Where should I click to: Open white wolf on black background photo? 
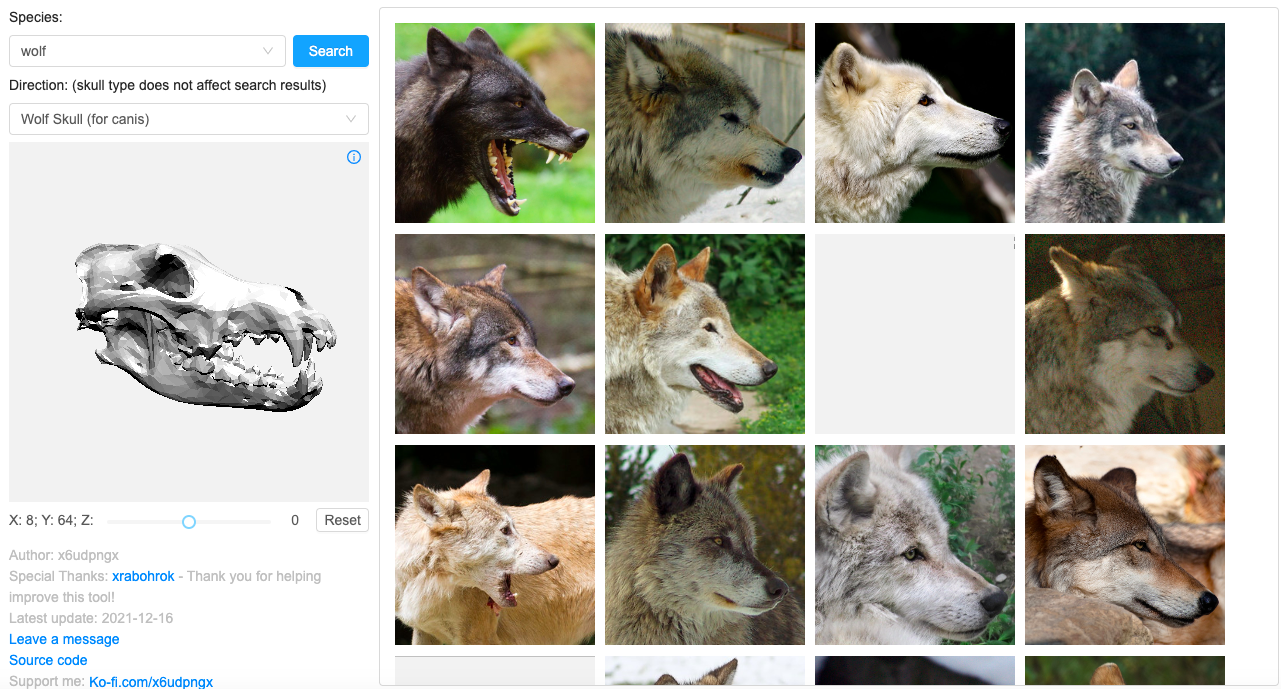pos(915,123)
